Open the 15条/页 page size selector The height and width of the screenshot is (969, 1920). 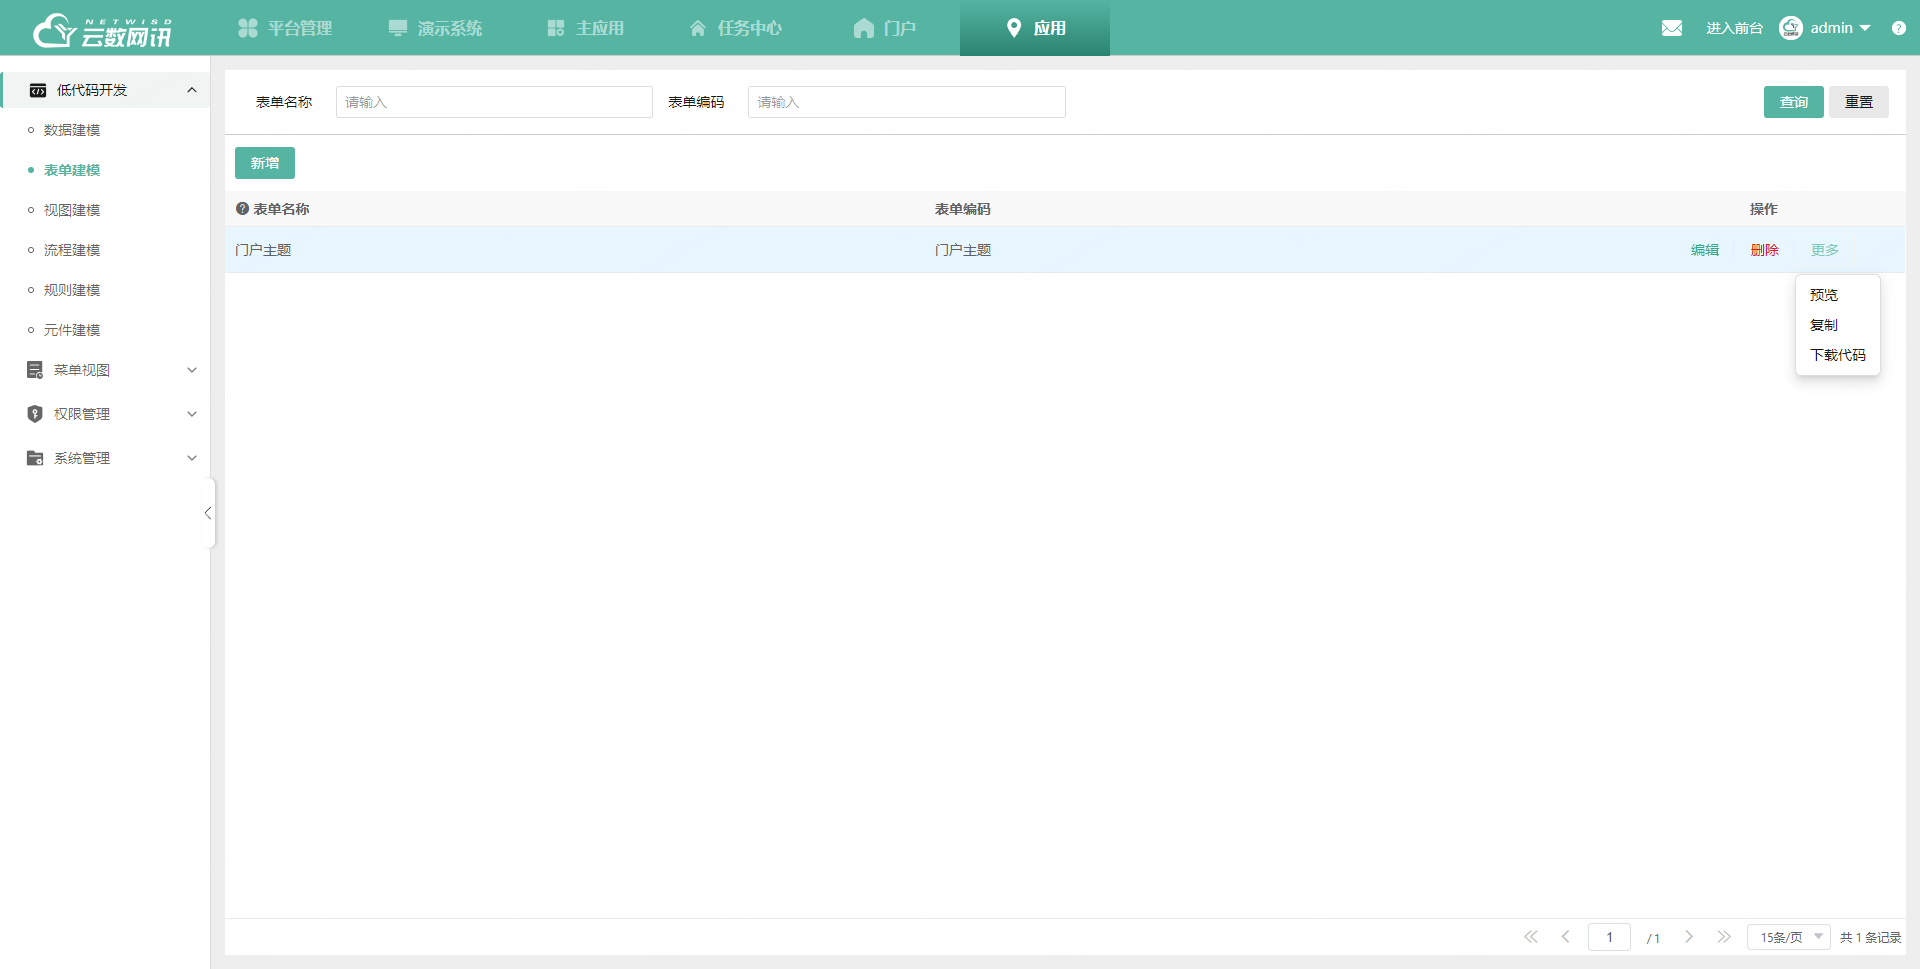pos(1787,937)
